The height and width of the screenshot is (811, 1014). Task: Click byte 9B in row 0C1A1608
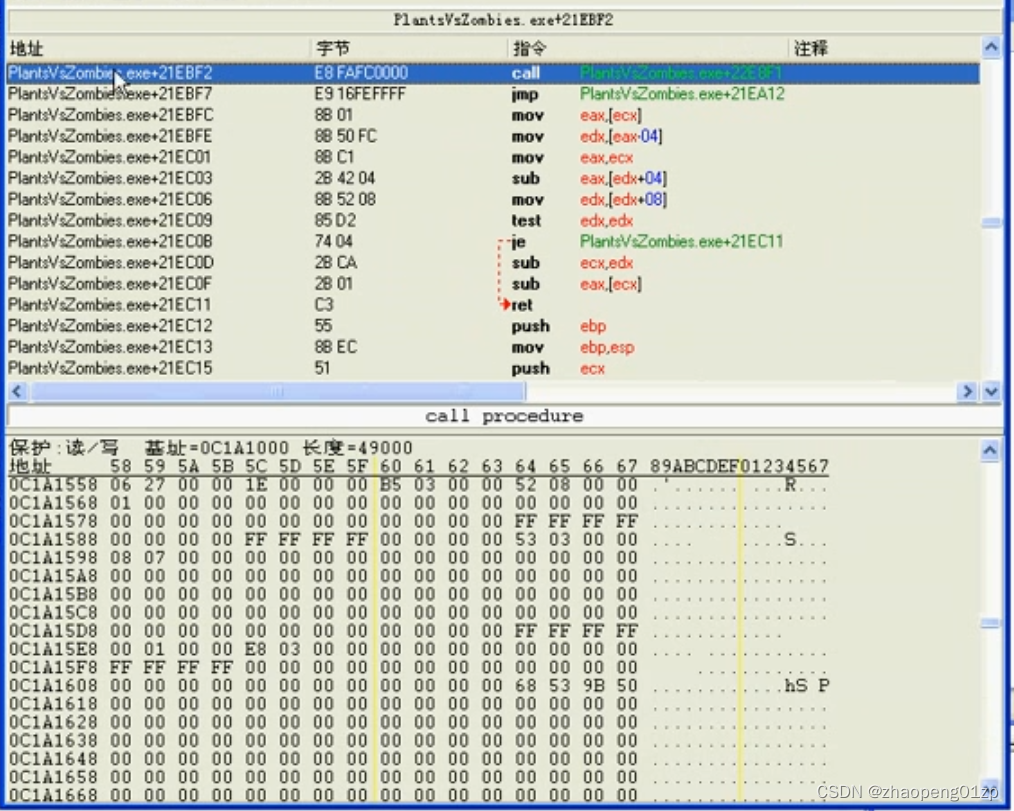coord(593,686)
